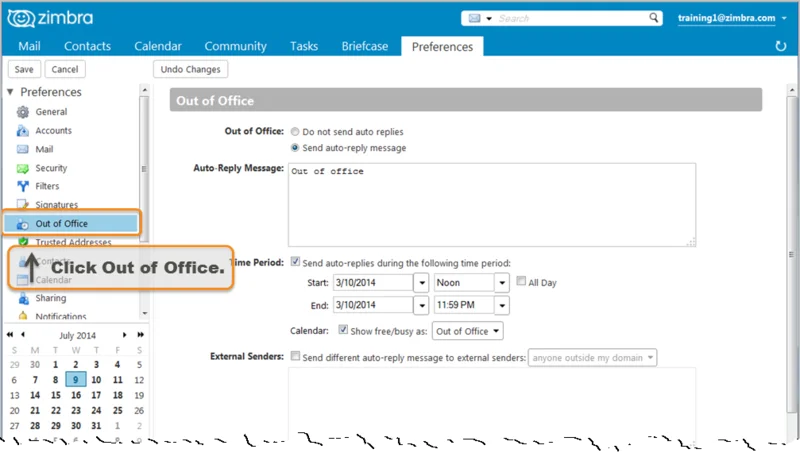Select the Out of Office icon in sidebar

click(23, 224)
